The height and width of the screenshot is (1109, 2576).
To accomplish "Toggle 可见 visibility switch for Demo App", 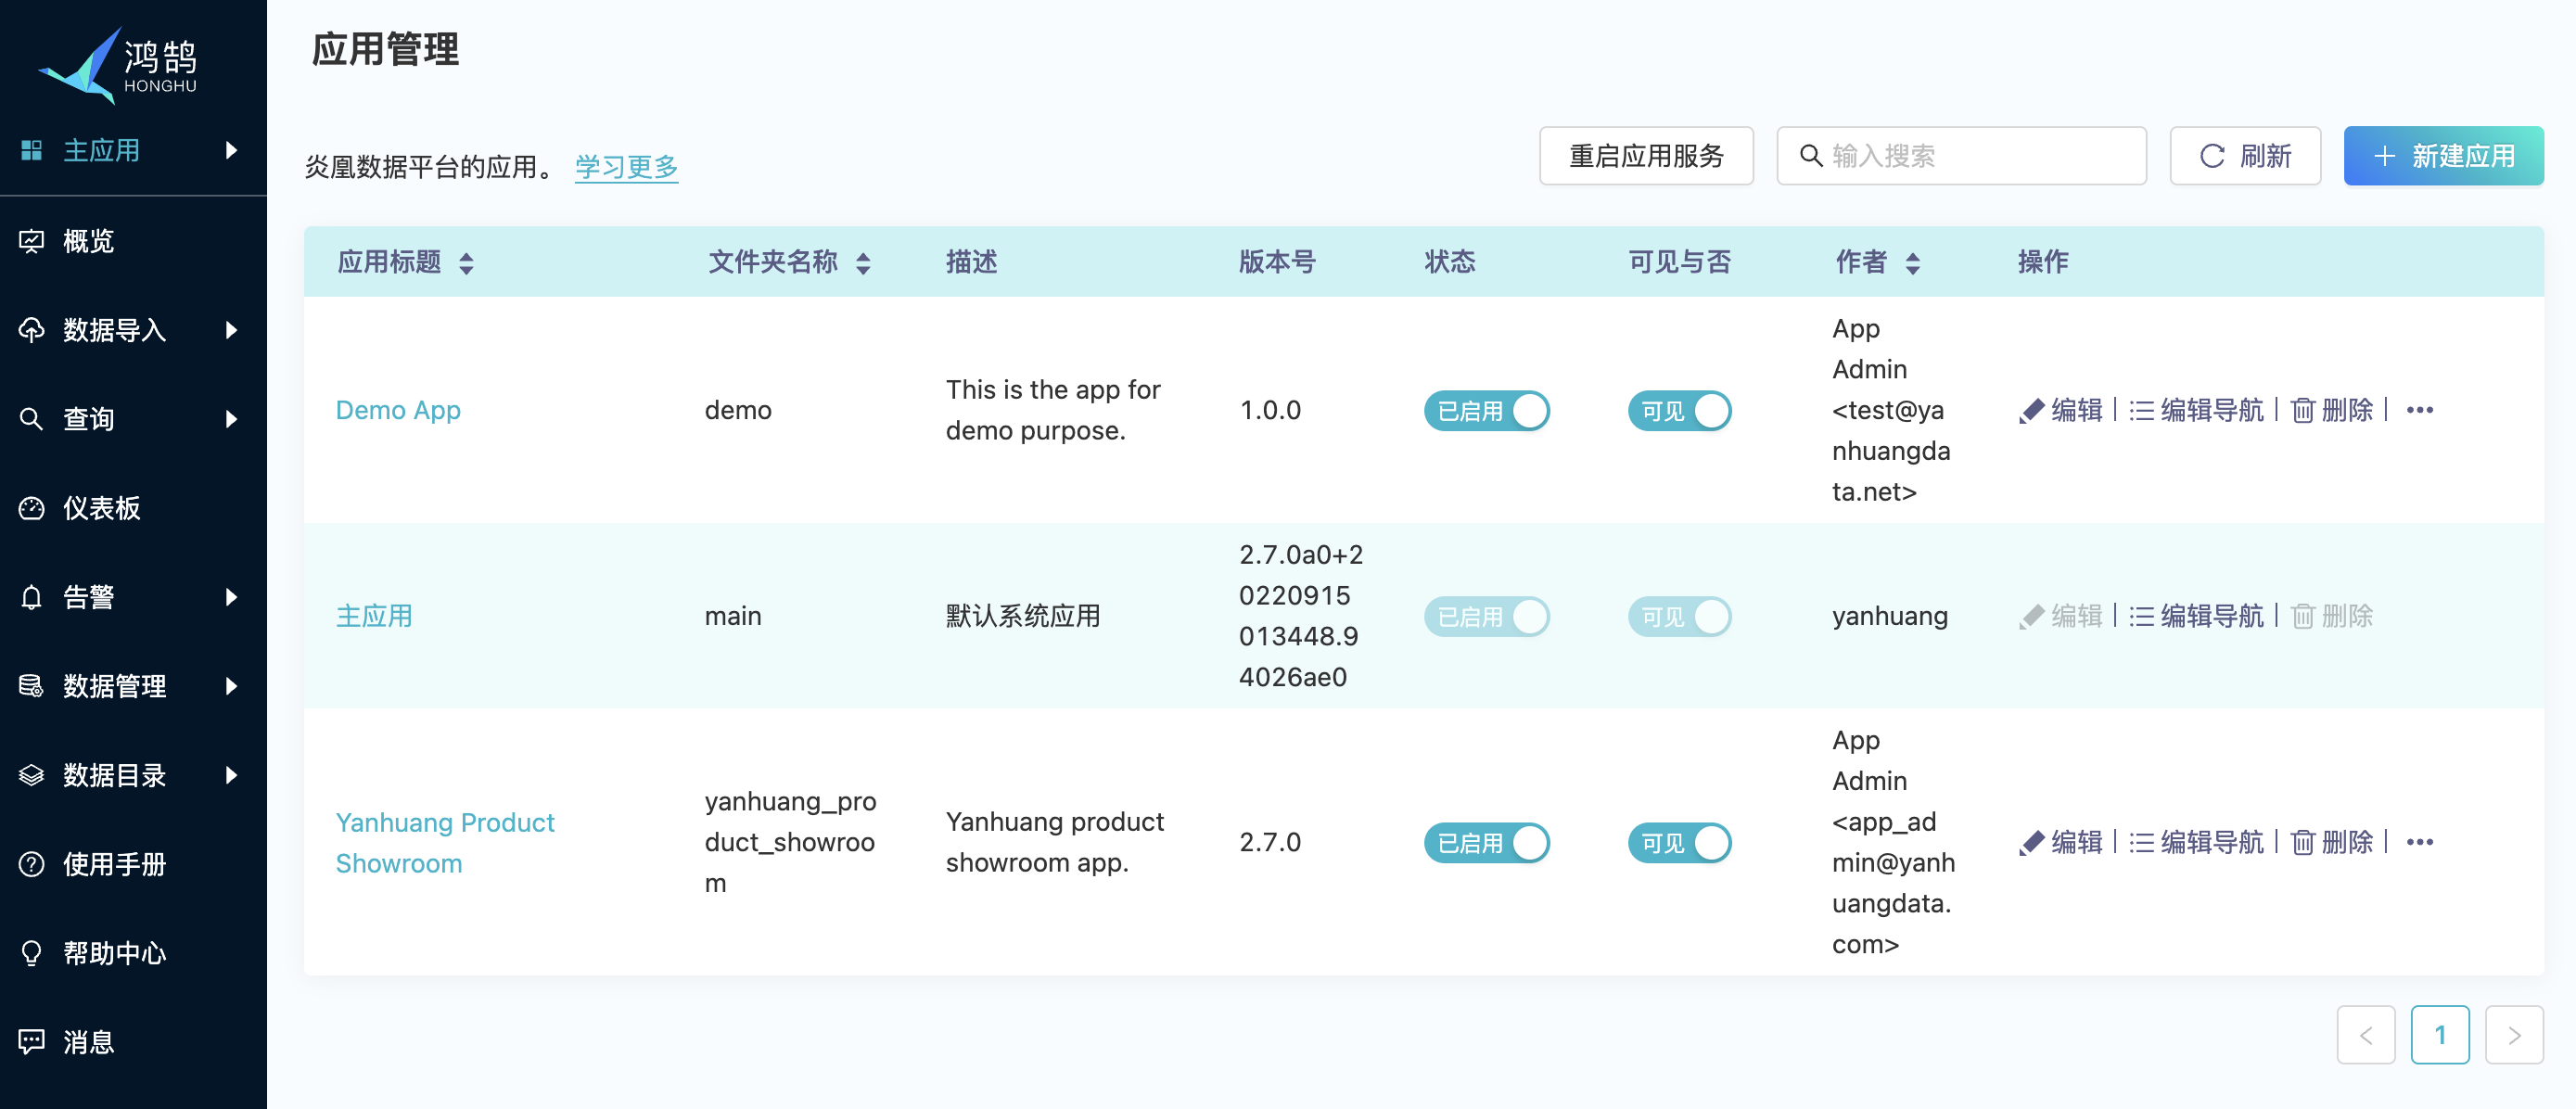I will pos(1680,410).
